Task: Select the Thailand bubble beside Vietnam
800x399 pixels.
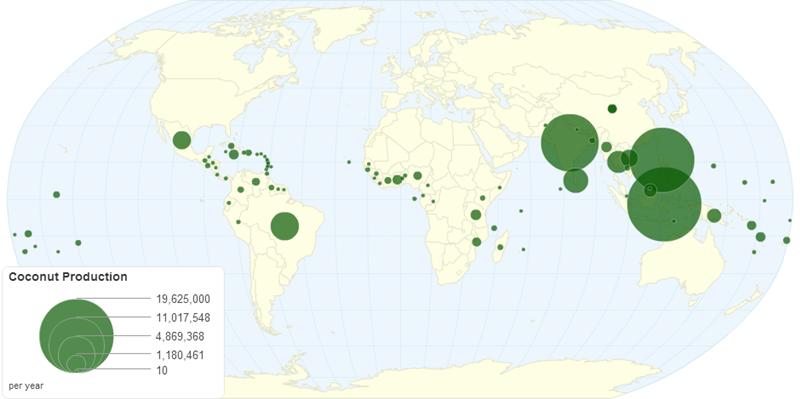Action: click(617, 162)
